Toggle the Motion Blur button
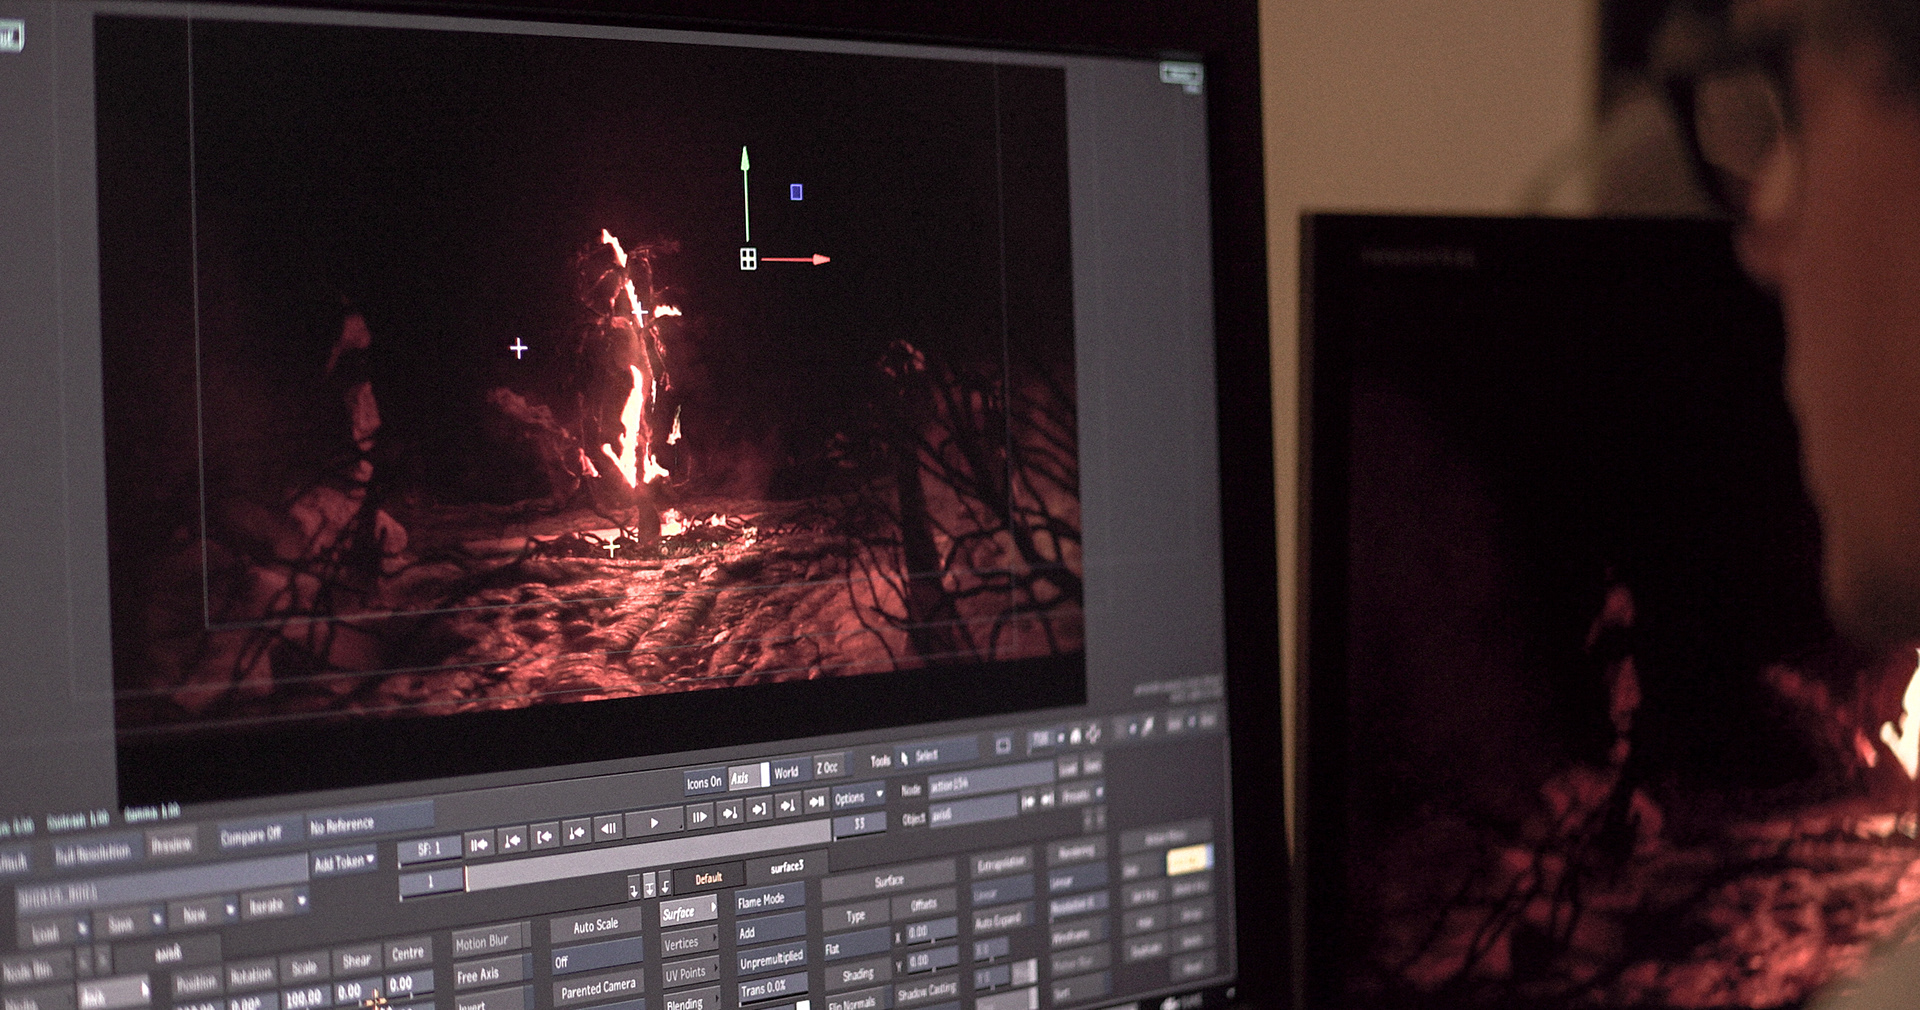This screenshot has width=1920, height=1010. (x=490, y=942)
